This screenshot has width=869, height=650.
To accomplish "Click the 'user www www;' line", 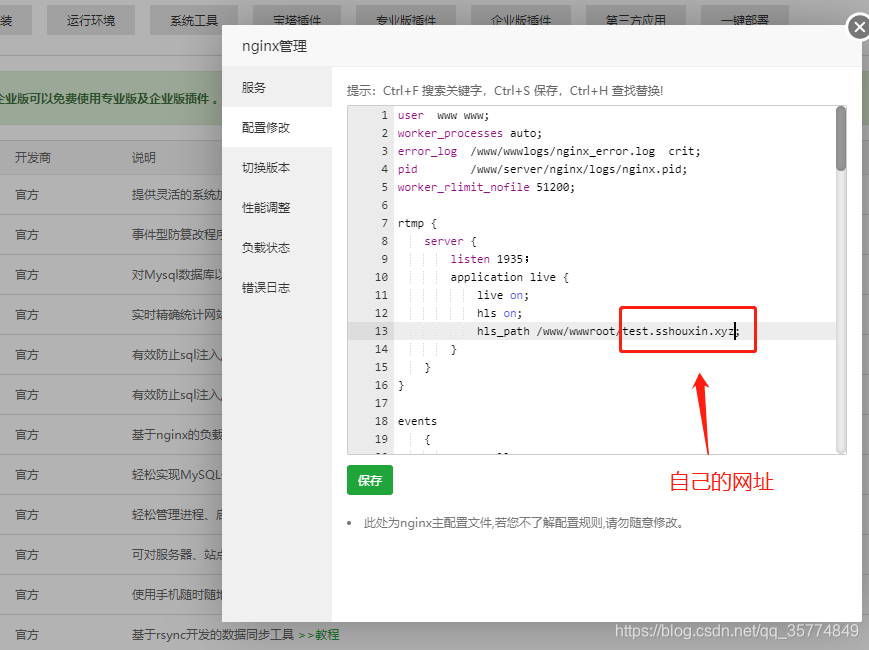I will (443, 115).
